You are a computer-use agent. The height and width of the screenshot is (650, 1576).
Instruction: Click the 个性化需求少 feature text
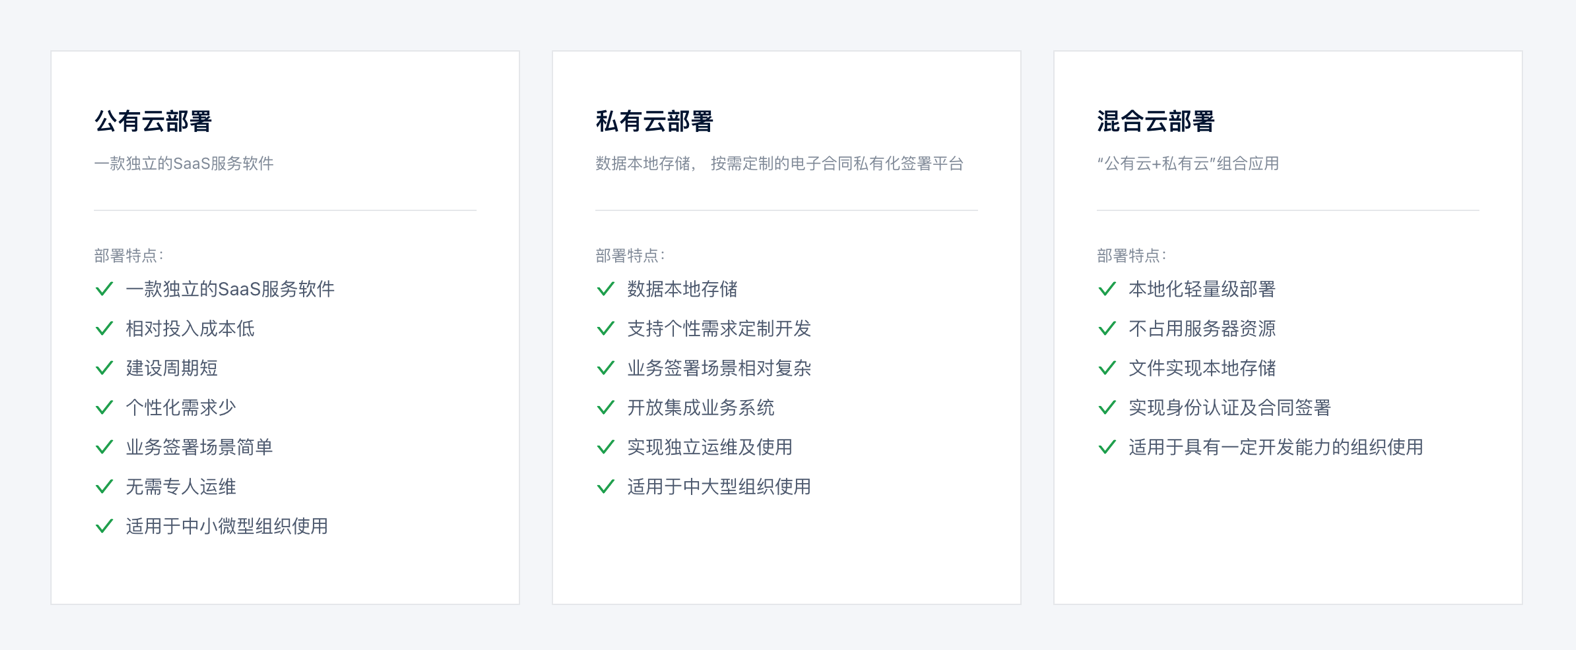click(x=181, y=408)
